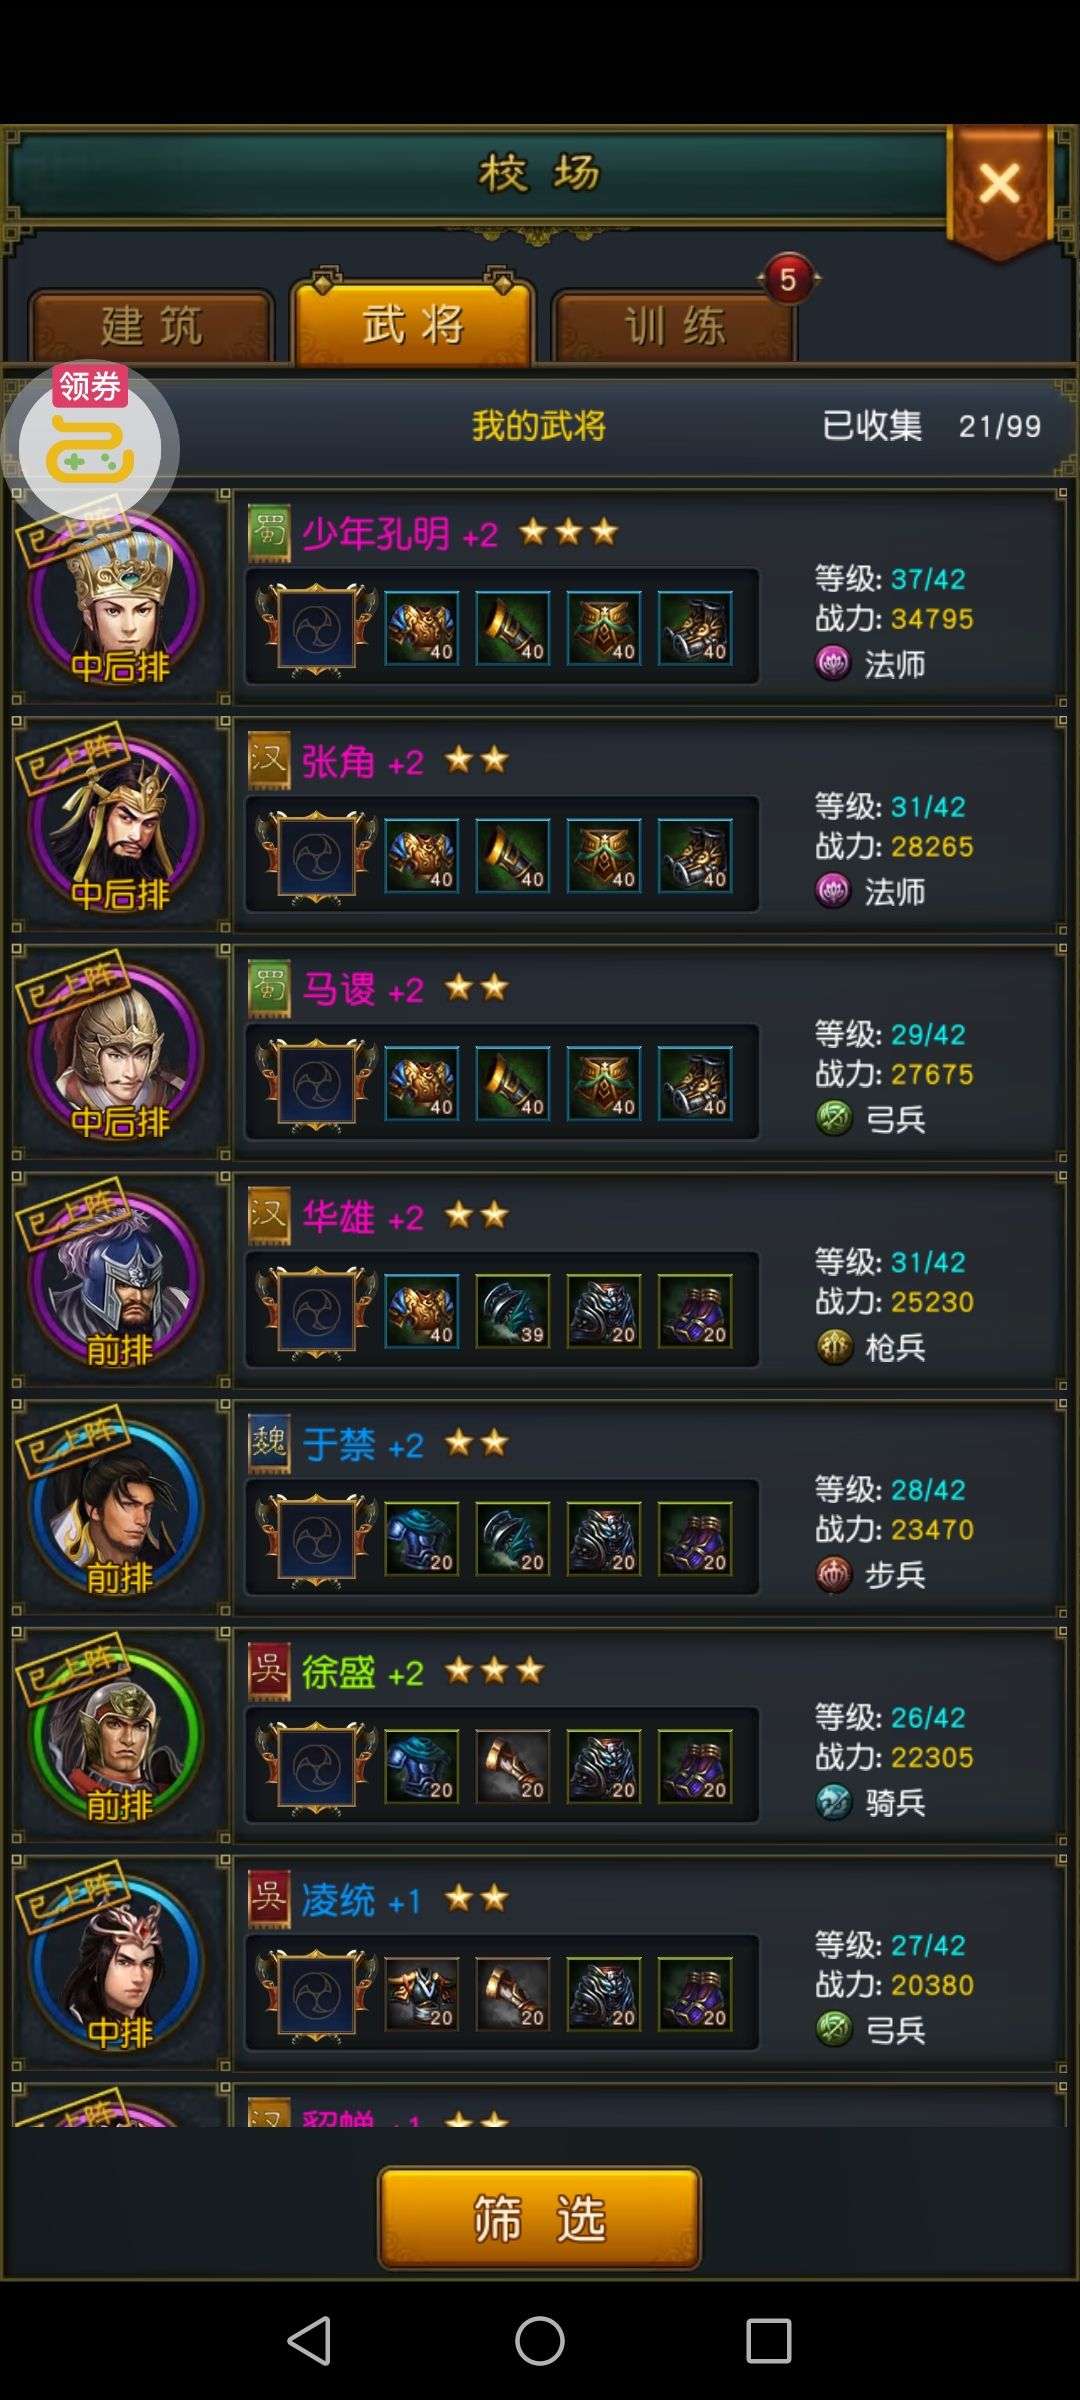Tap 华雄's level 39 bracer equipment
Image resolution: width=1080 pixels, height=2400 pixels.
pos(513,1312)
